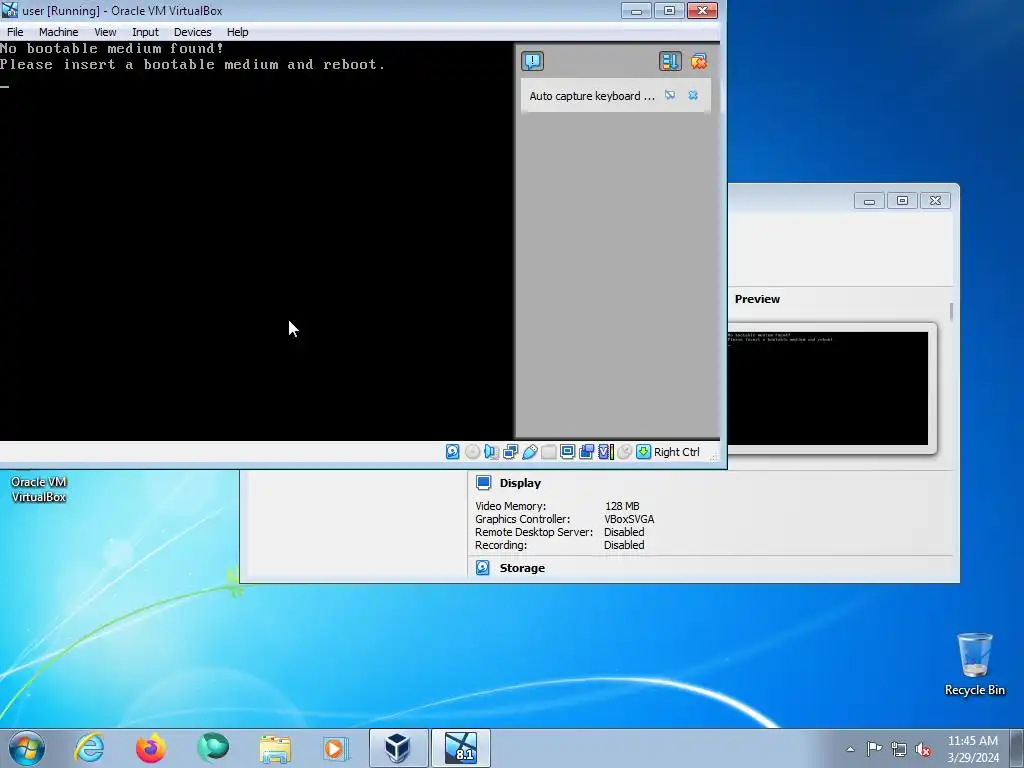Open the Windows Start menu orb

tap(26, 748)
